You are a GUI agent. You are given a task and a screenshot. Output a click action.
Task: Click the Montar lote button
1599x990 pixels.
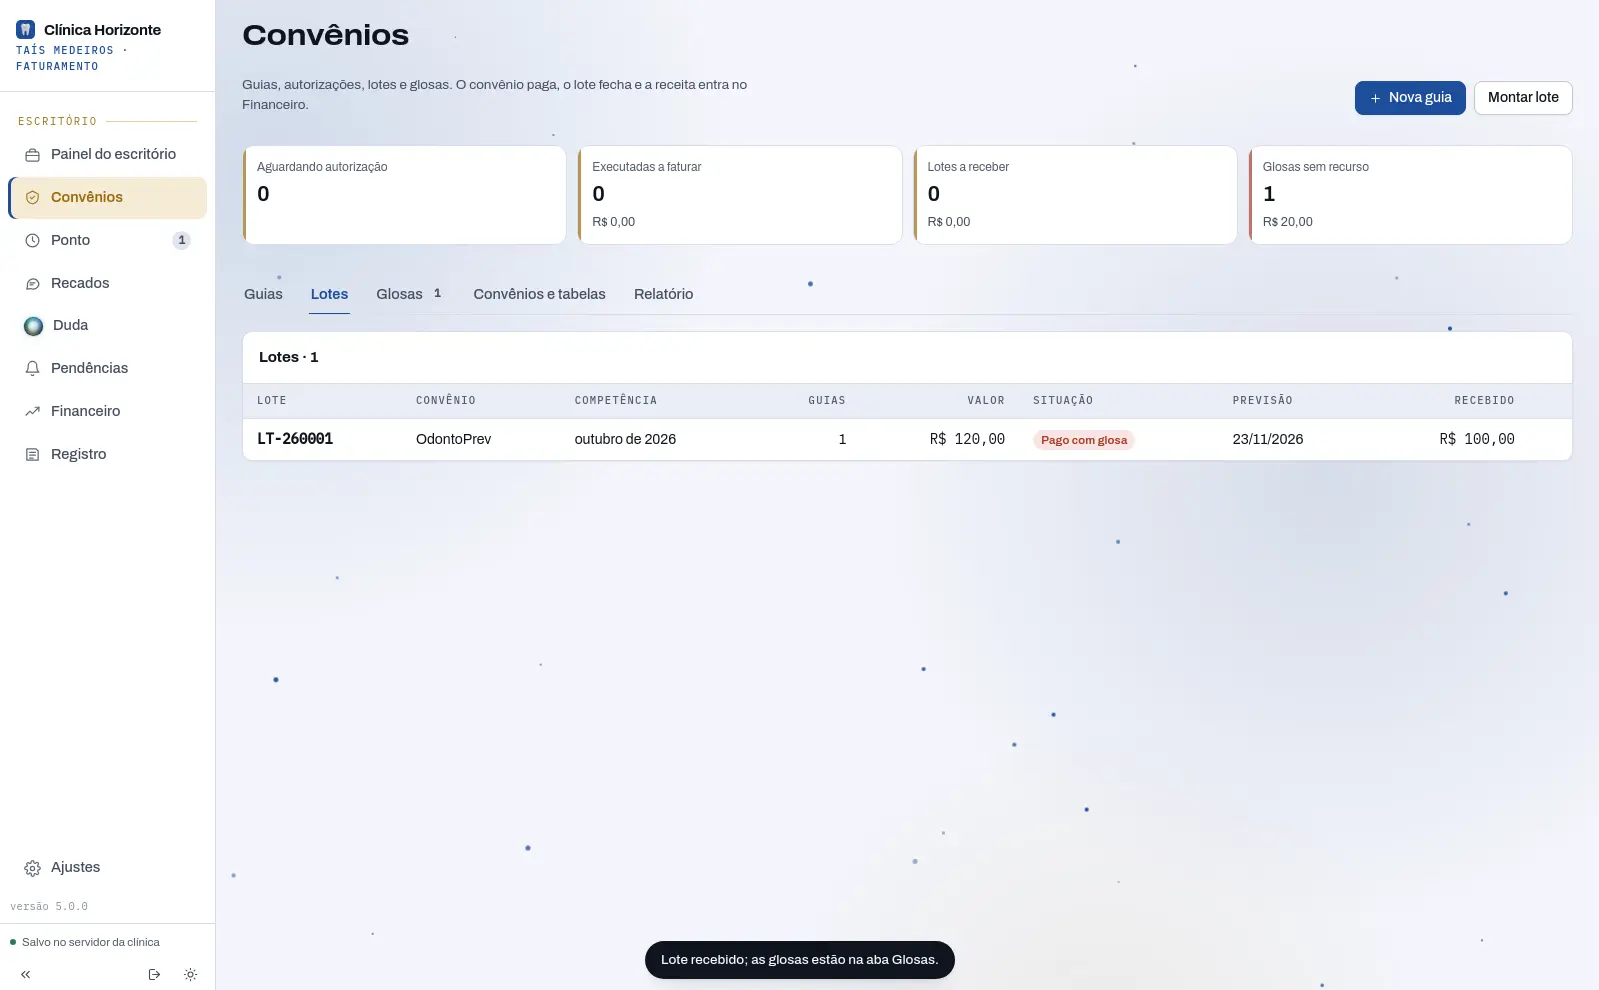pos(1523,98)
